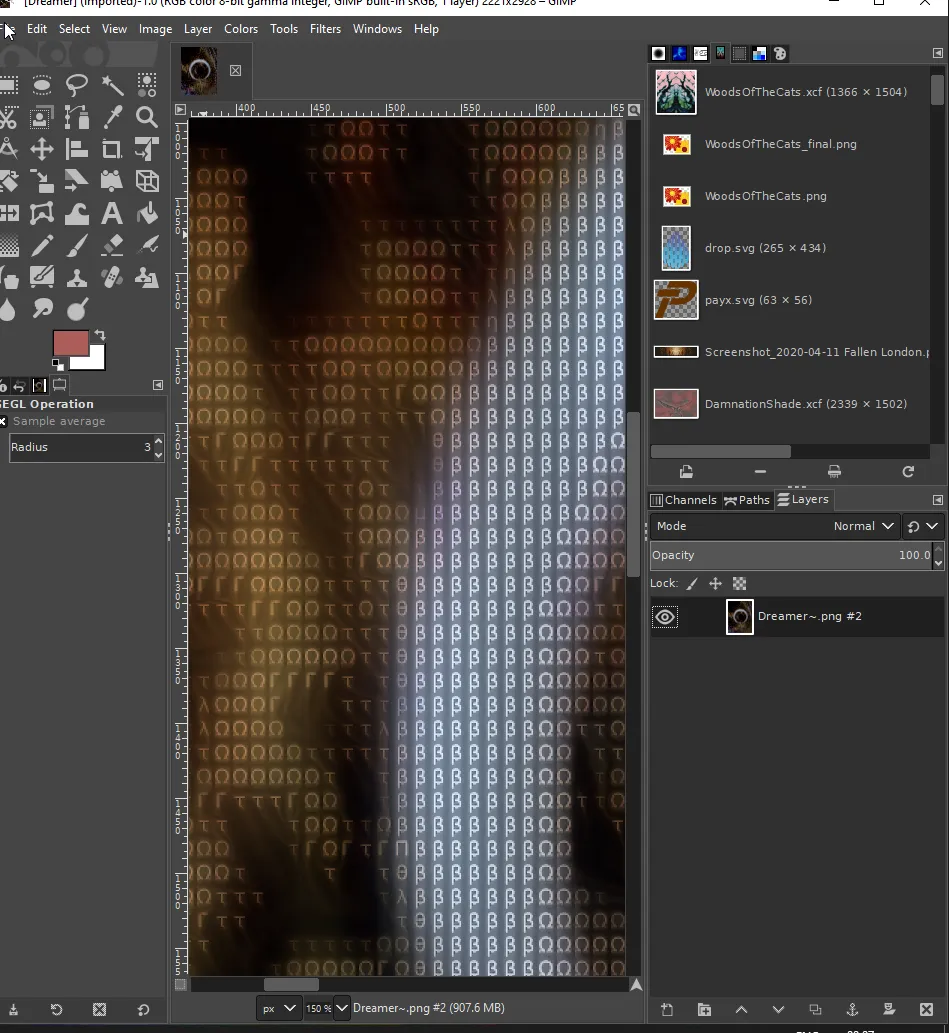Anchor the floating layer
Image resolution: width=949 pixels, height=1033 pixels.
coord(852,1009)
